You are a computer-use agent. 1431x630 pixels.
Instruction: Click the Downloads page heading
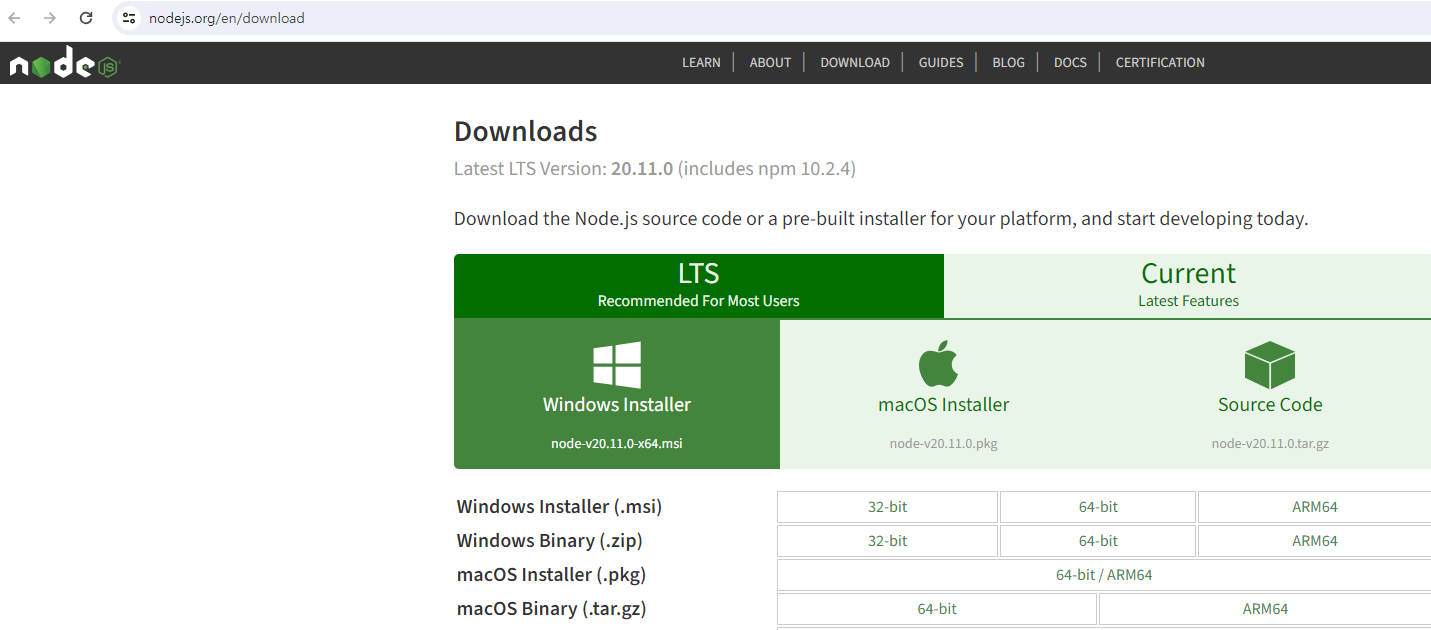(x=526, y=131)
